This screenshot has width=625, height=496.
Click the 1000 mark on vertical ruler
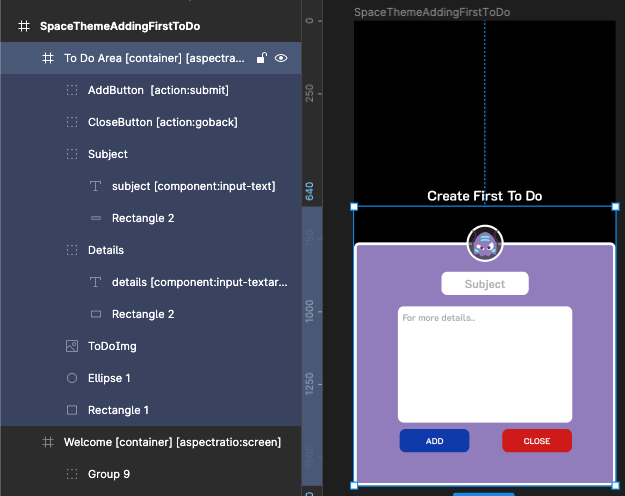[x=309, y=311]
